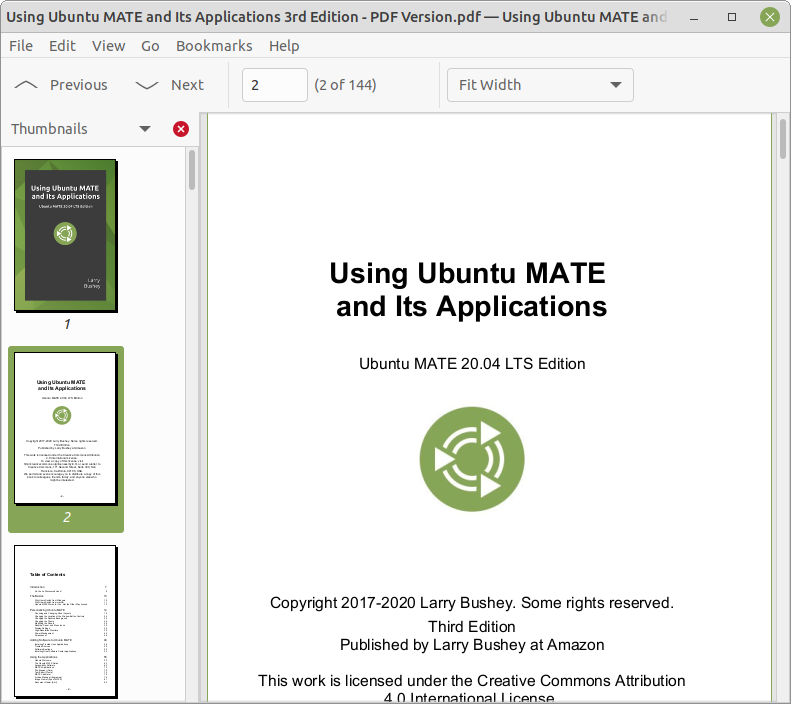Click the Previous button label

point(79,85)
